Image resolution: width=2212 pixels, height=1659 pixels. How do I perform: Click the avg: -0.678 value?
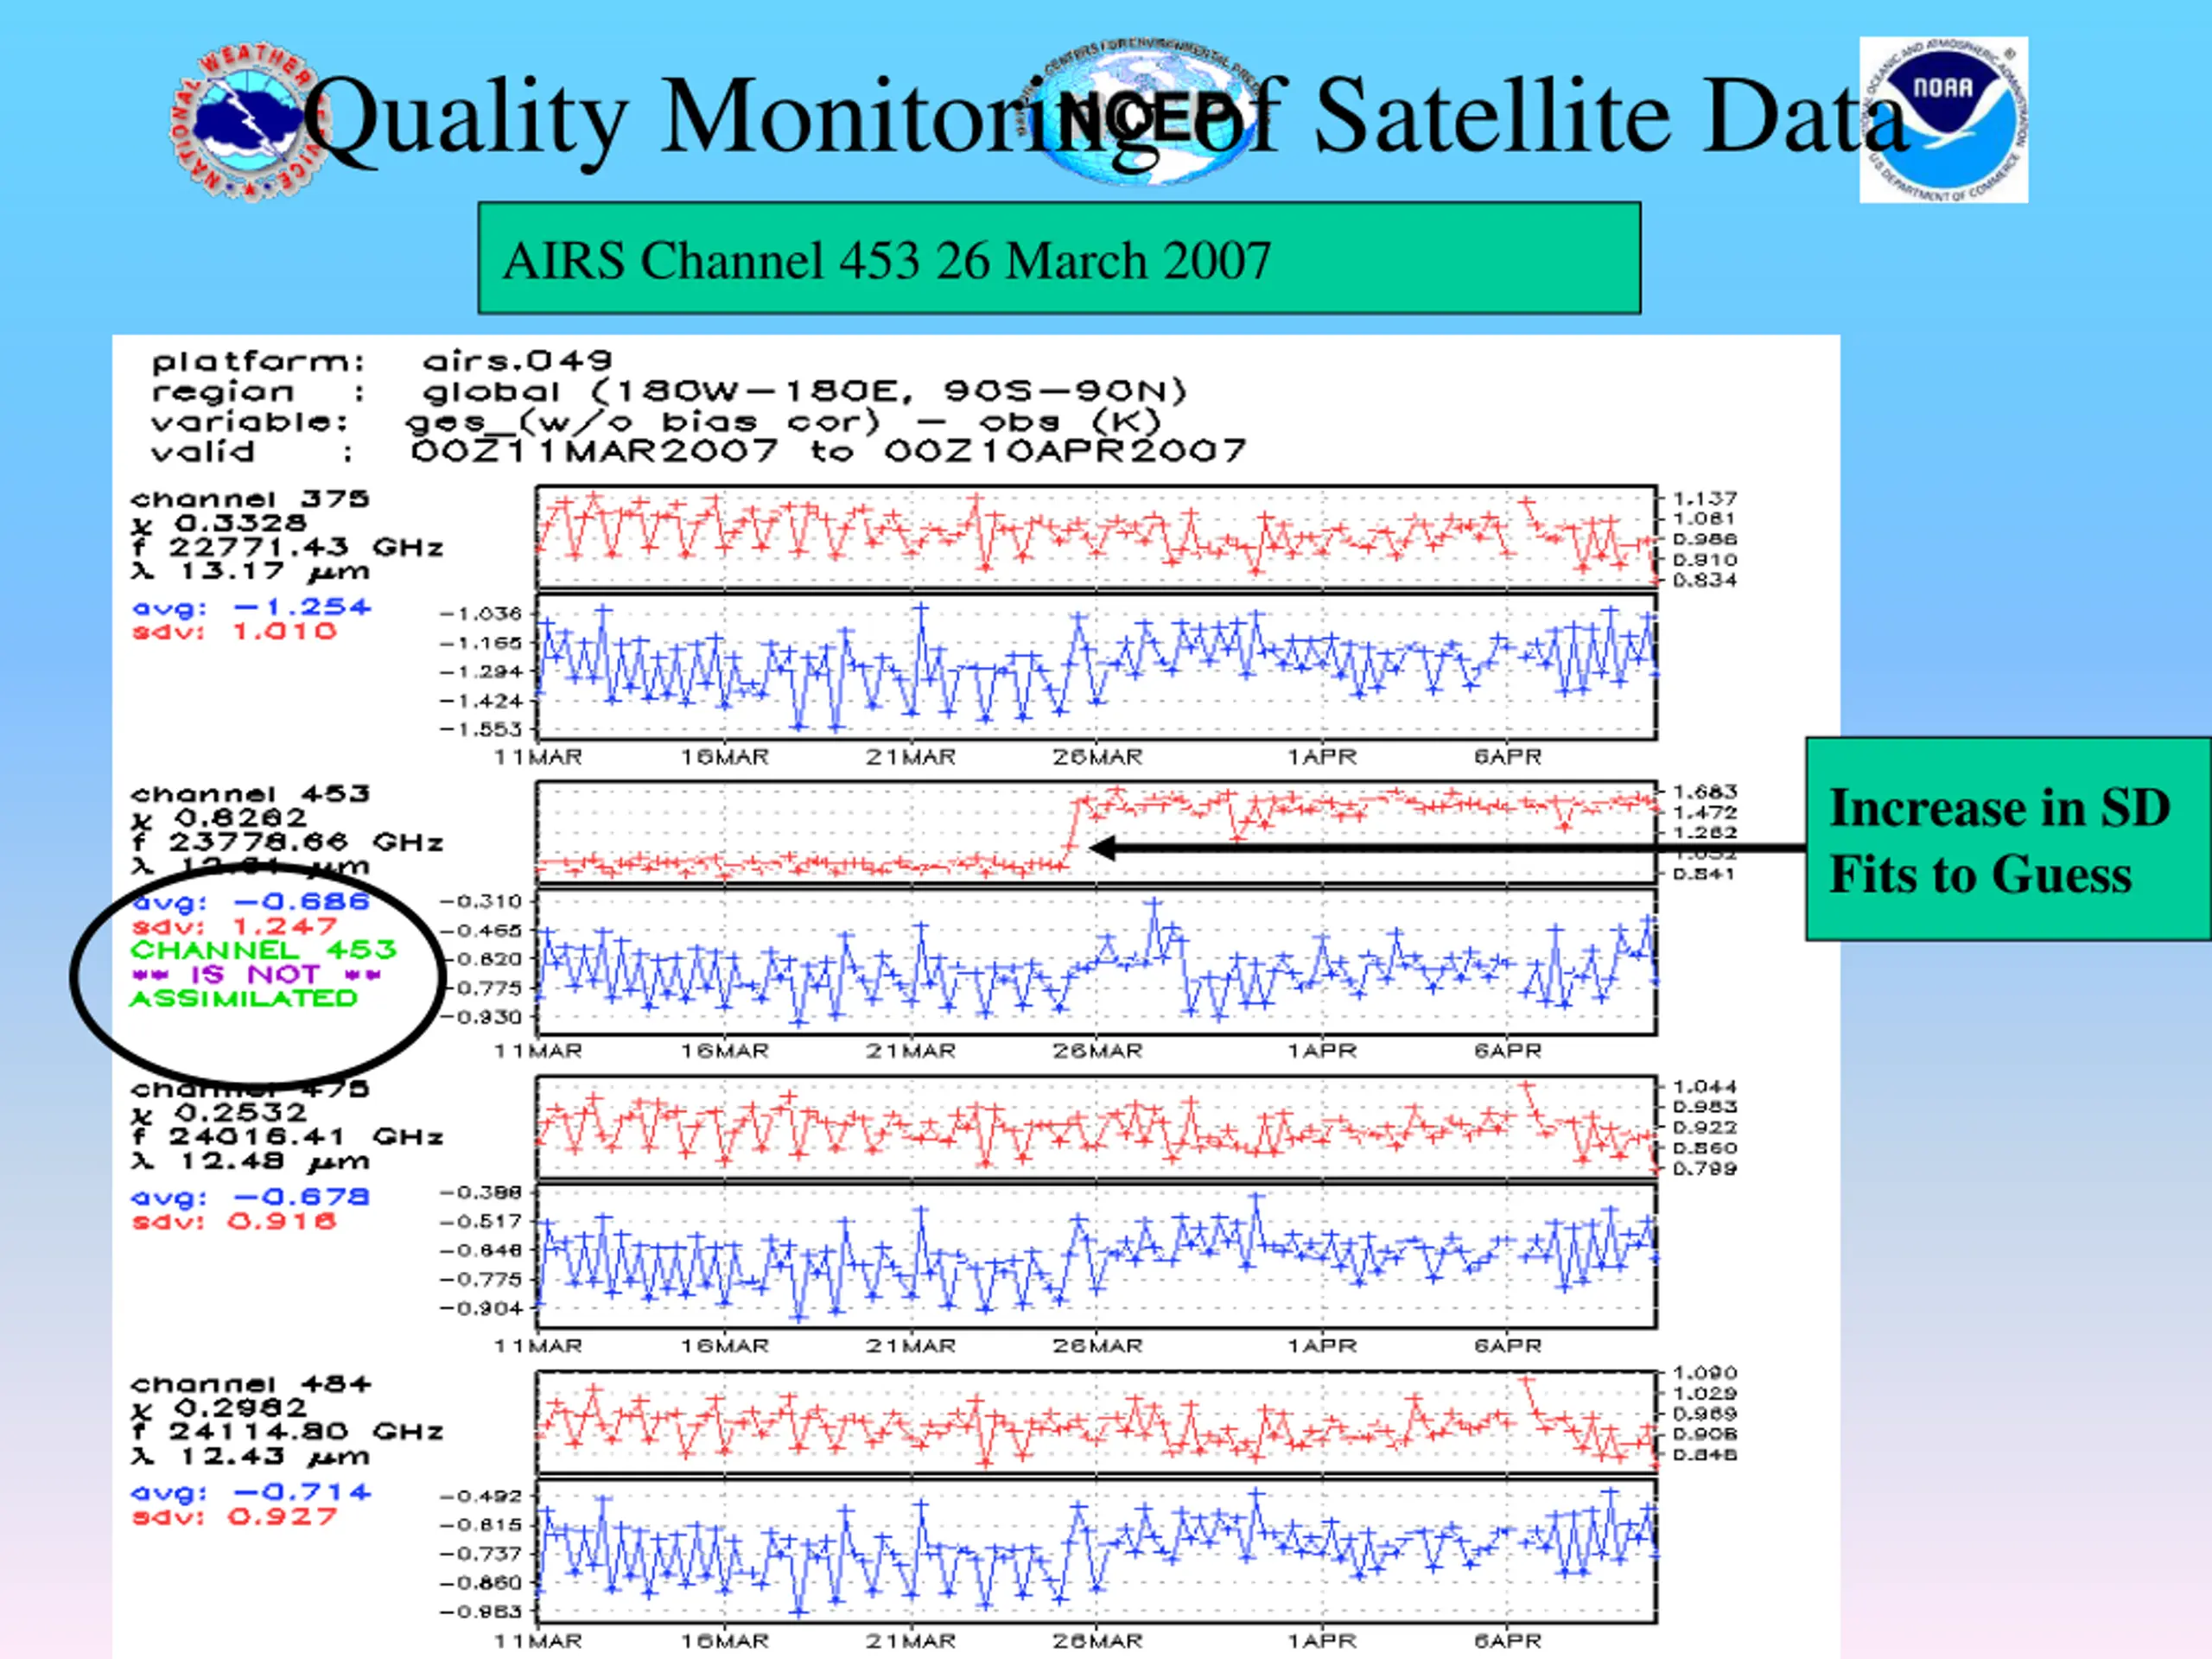[251, 1197]
